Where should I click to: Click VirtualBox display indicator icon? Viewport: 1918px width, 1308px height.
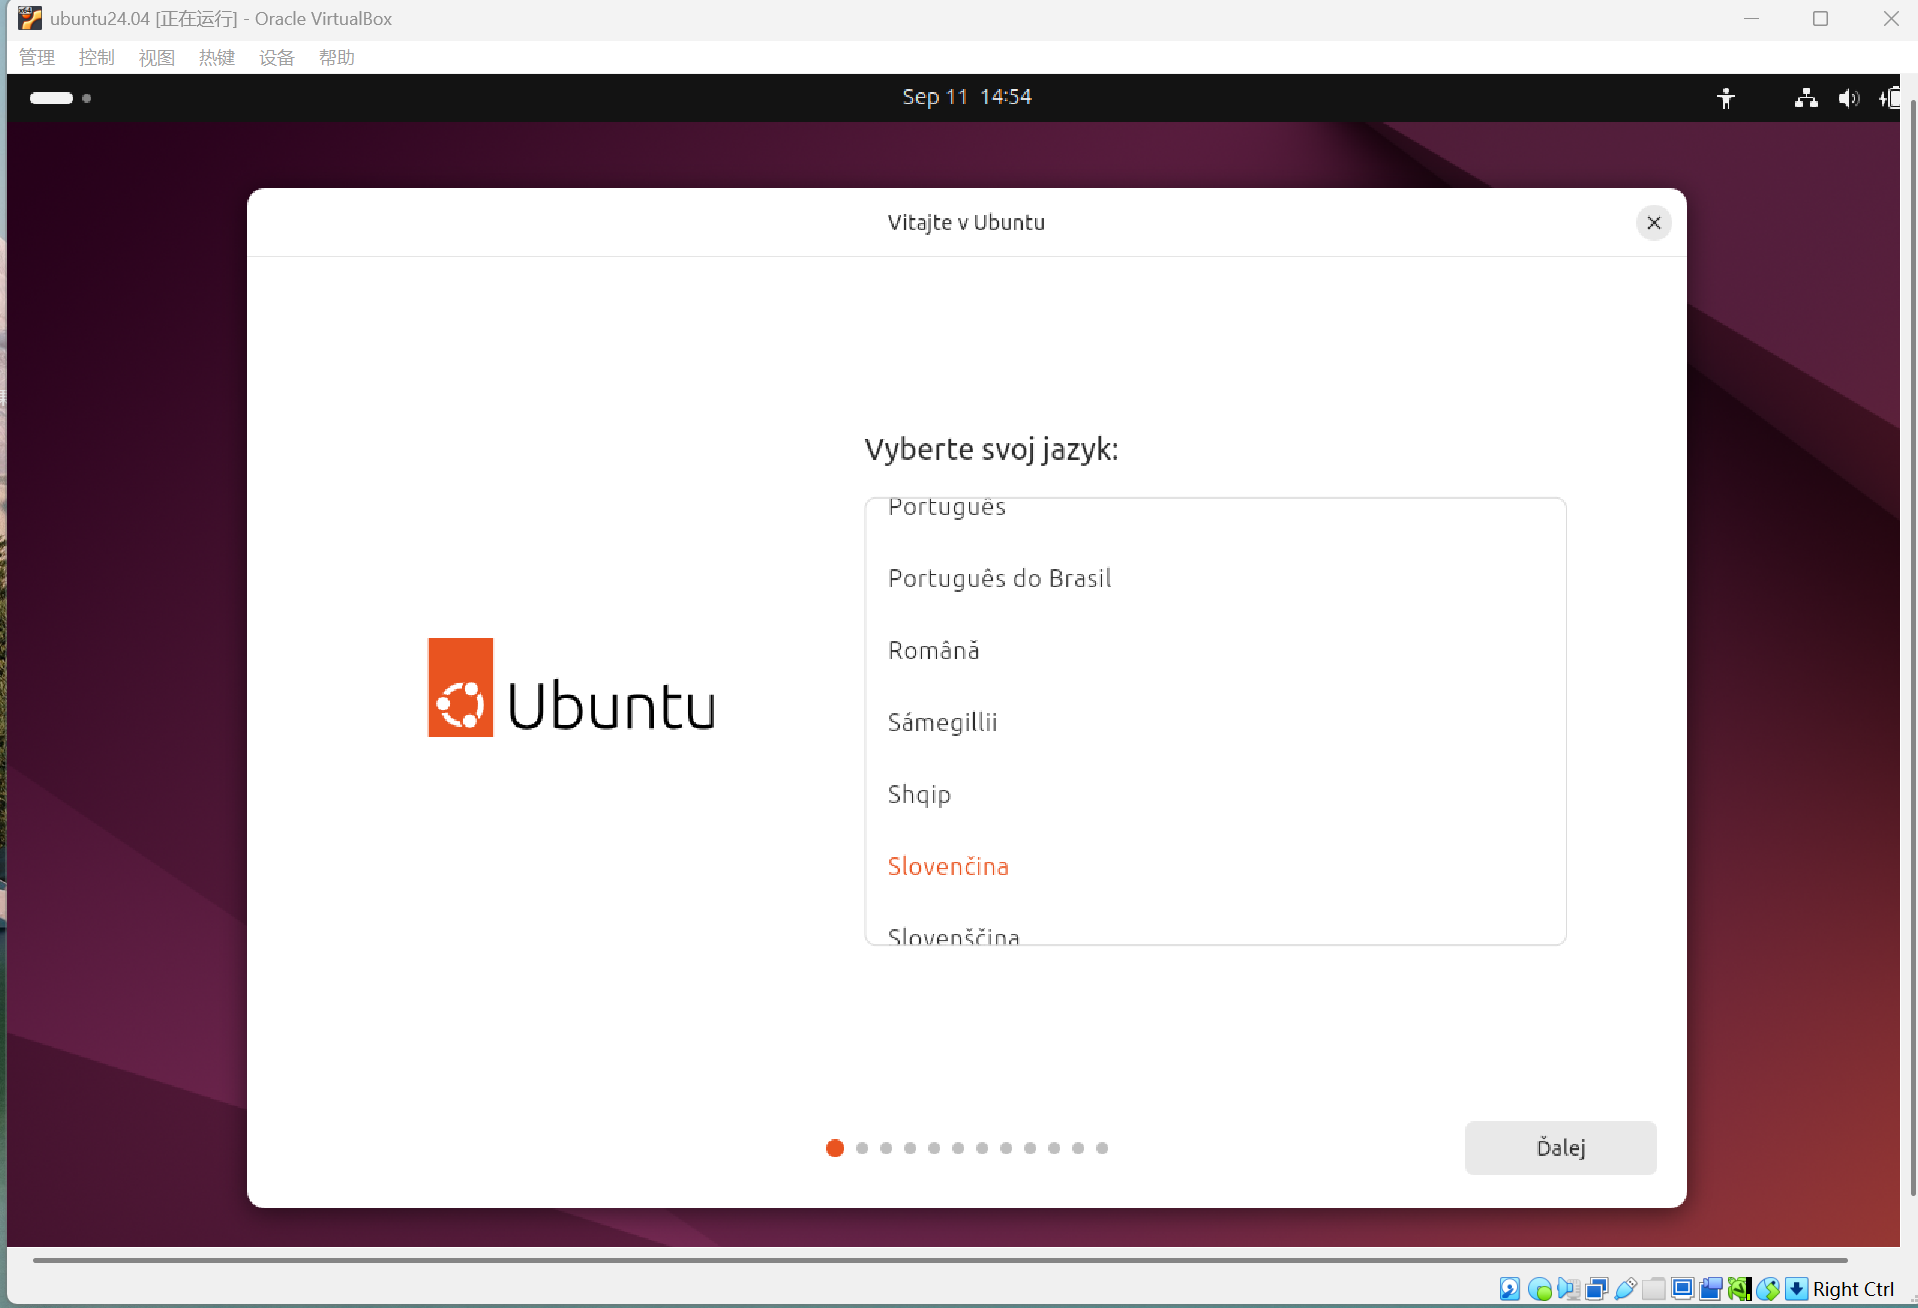pyautogui.click(x=1683, y=1289)
